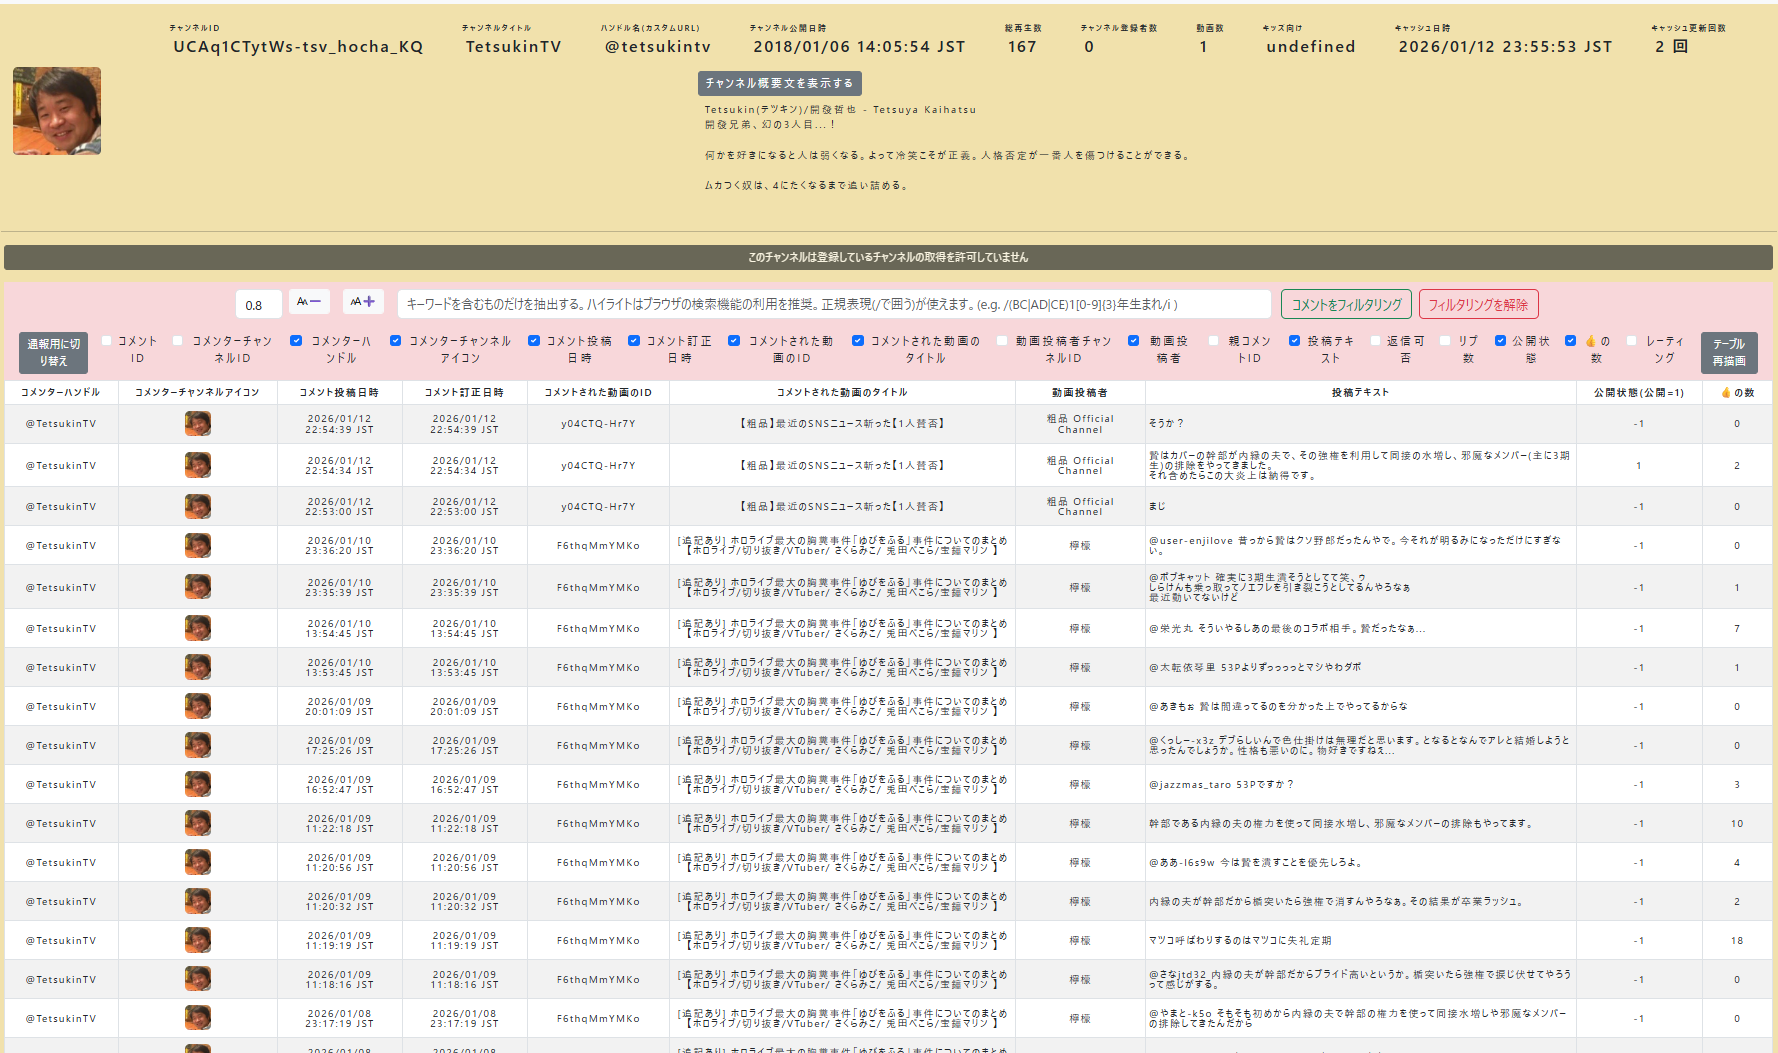This screenshot has height=1053, width=1778.
Task: Click the テーブル再描画 redraw button
Action: click(1728, 352)
